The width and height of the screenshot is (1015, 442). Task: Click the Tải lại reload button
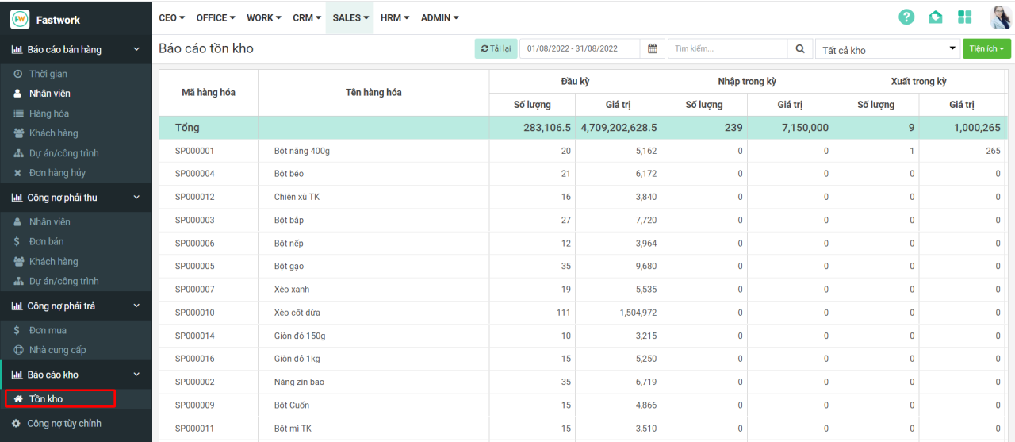496,49
